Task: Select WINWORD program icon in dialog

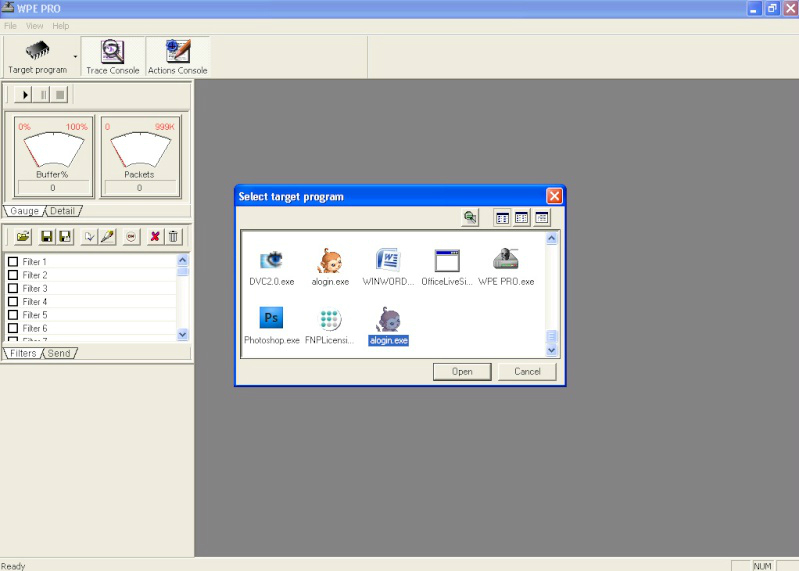Action: pyautogui.click(x=388, y=262)
